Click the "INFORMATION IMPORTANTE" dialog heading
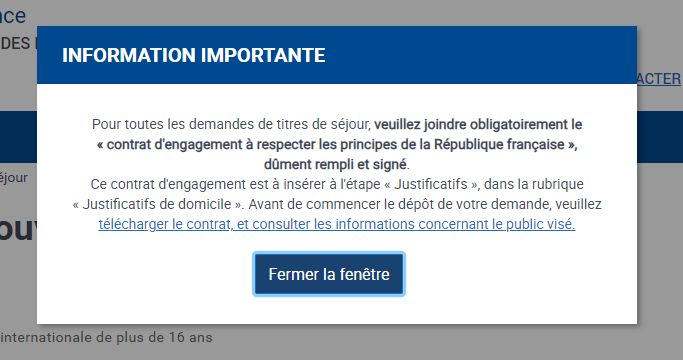683x360 pixels. [x=194, y=55]
